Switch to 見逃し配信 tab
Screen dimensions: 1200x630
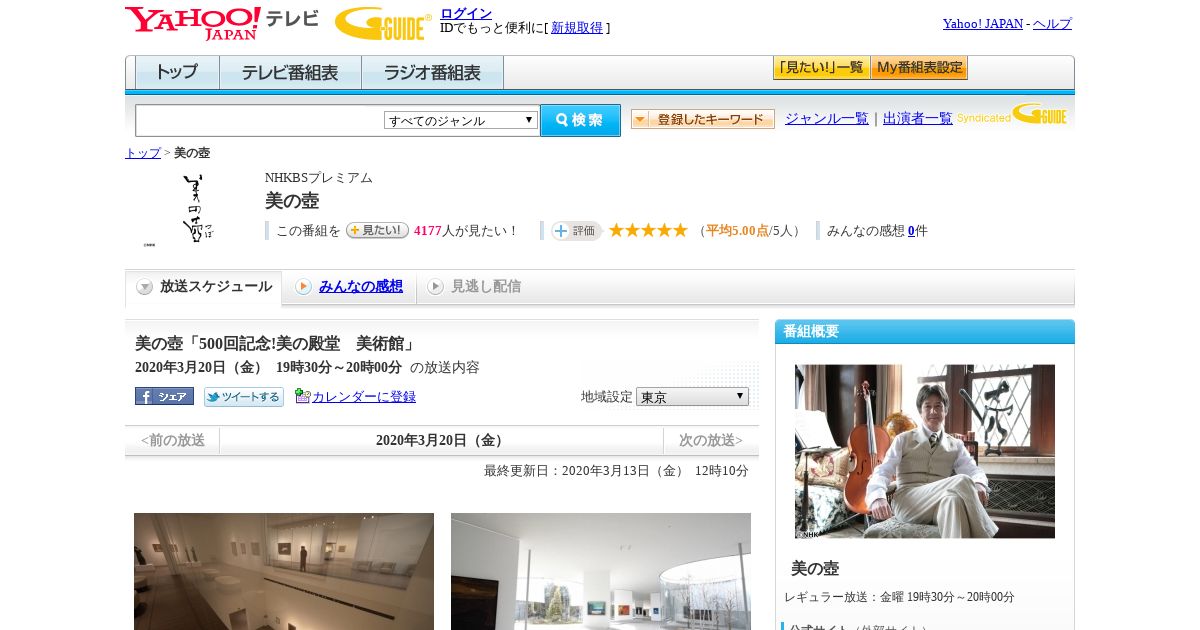(x=475, y=287)
